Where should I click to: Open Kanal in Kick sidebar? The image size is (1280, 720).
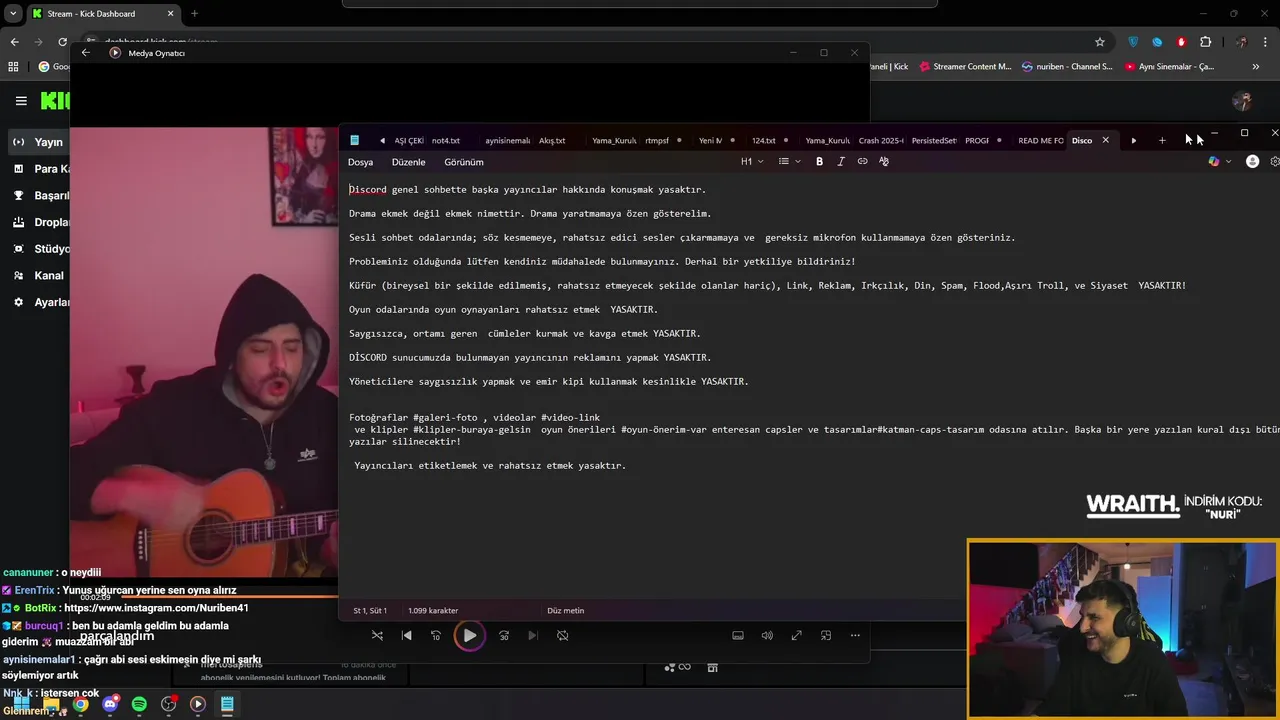click(40, 275)
